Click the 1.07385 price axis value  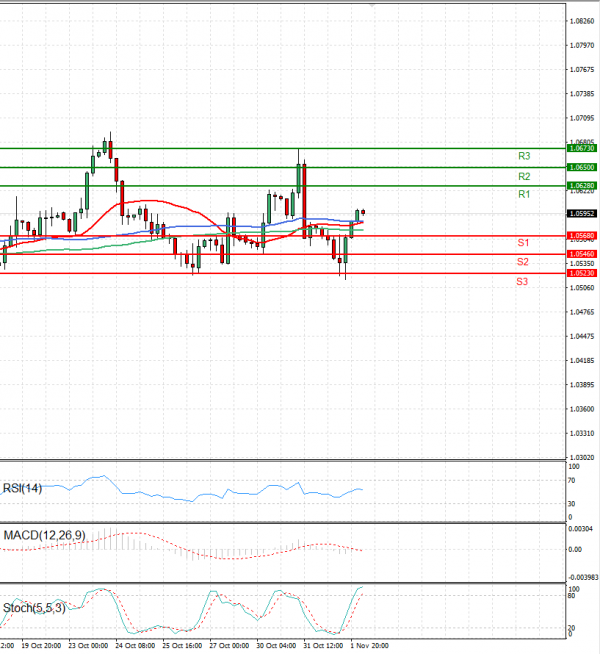582,94
